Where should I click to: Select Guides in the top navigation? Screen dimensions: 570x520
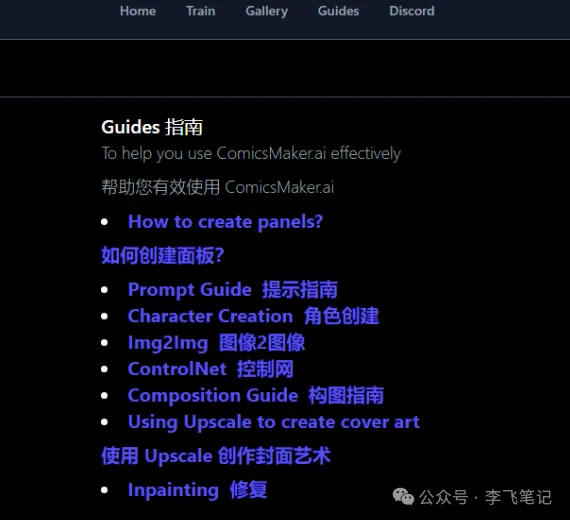[338, 11]
